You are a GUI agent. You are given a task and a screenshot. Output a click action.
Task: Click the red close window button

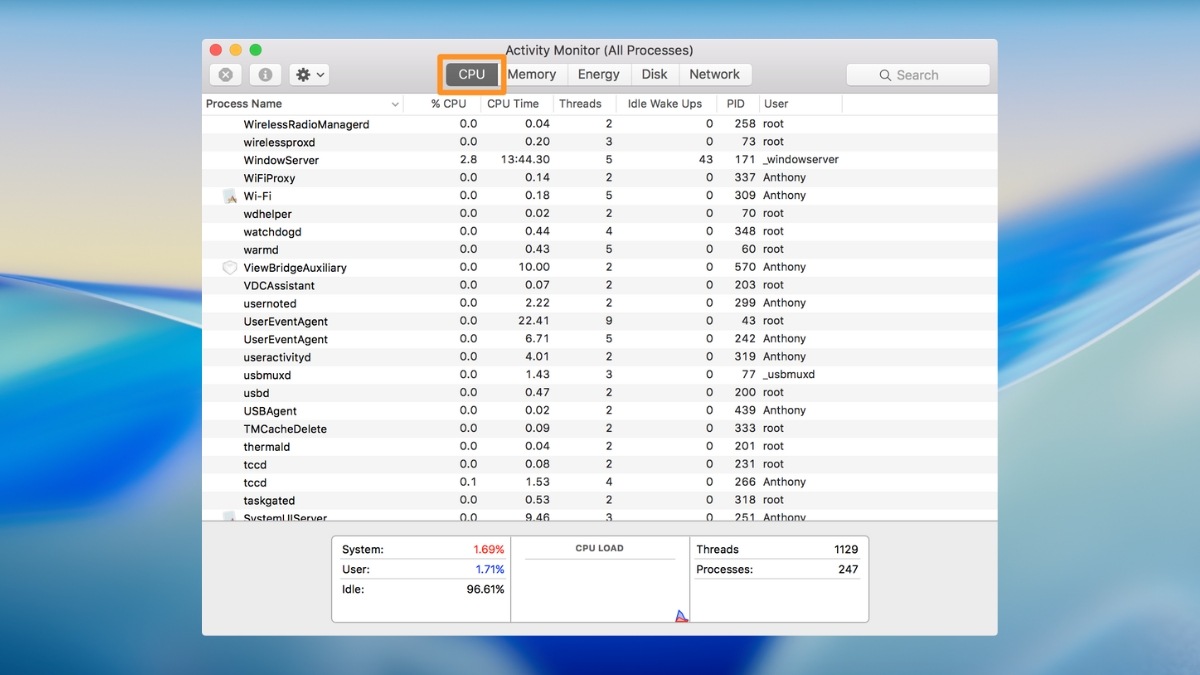tap(216, 50)
